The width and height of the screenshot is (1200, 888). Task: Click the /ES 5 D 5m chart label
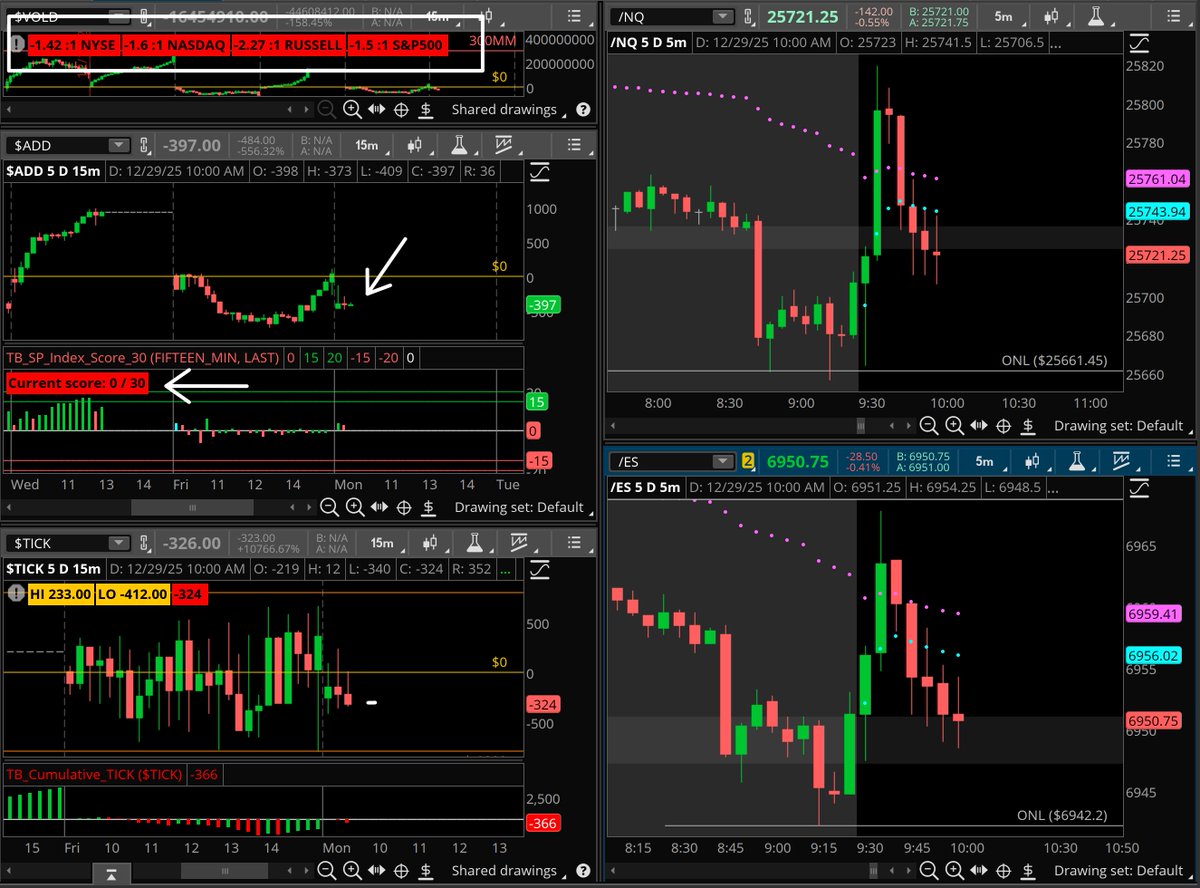click(645, 488)
